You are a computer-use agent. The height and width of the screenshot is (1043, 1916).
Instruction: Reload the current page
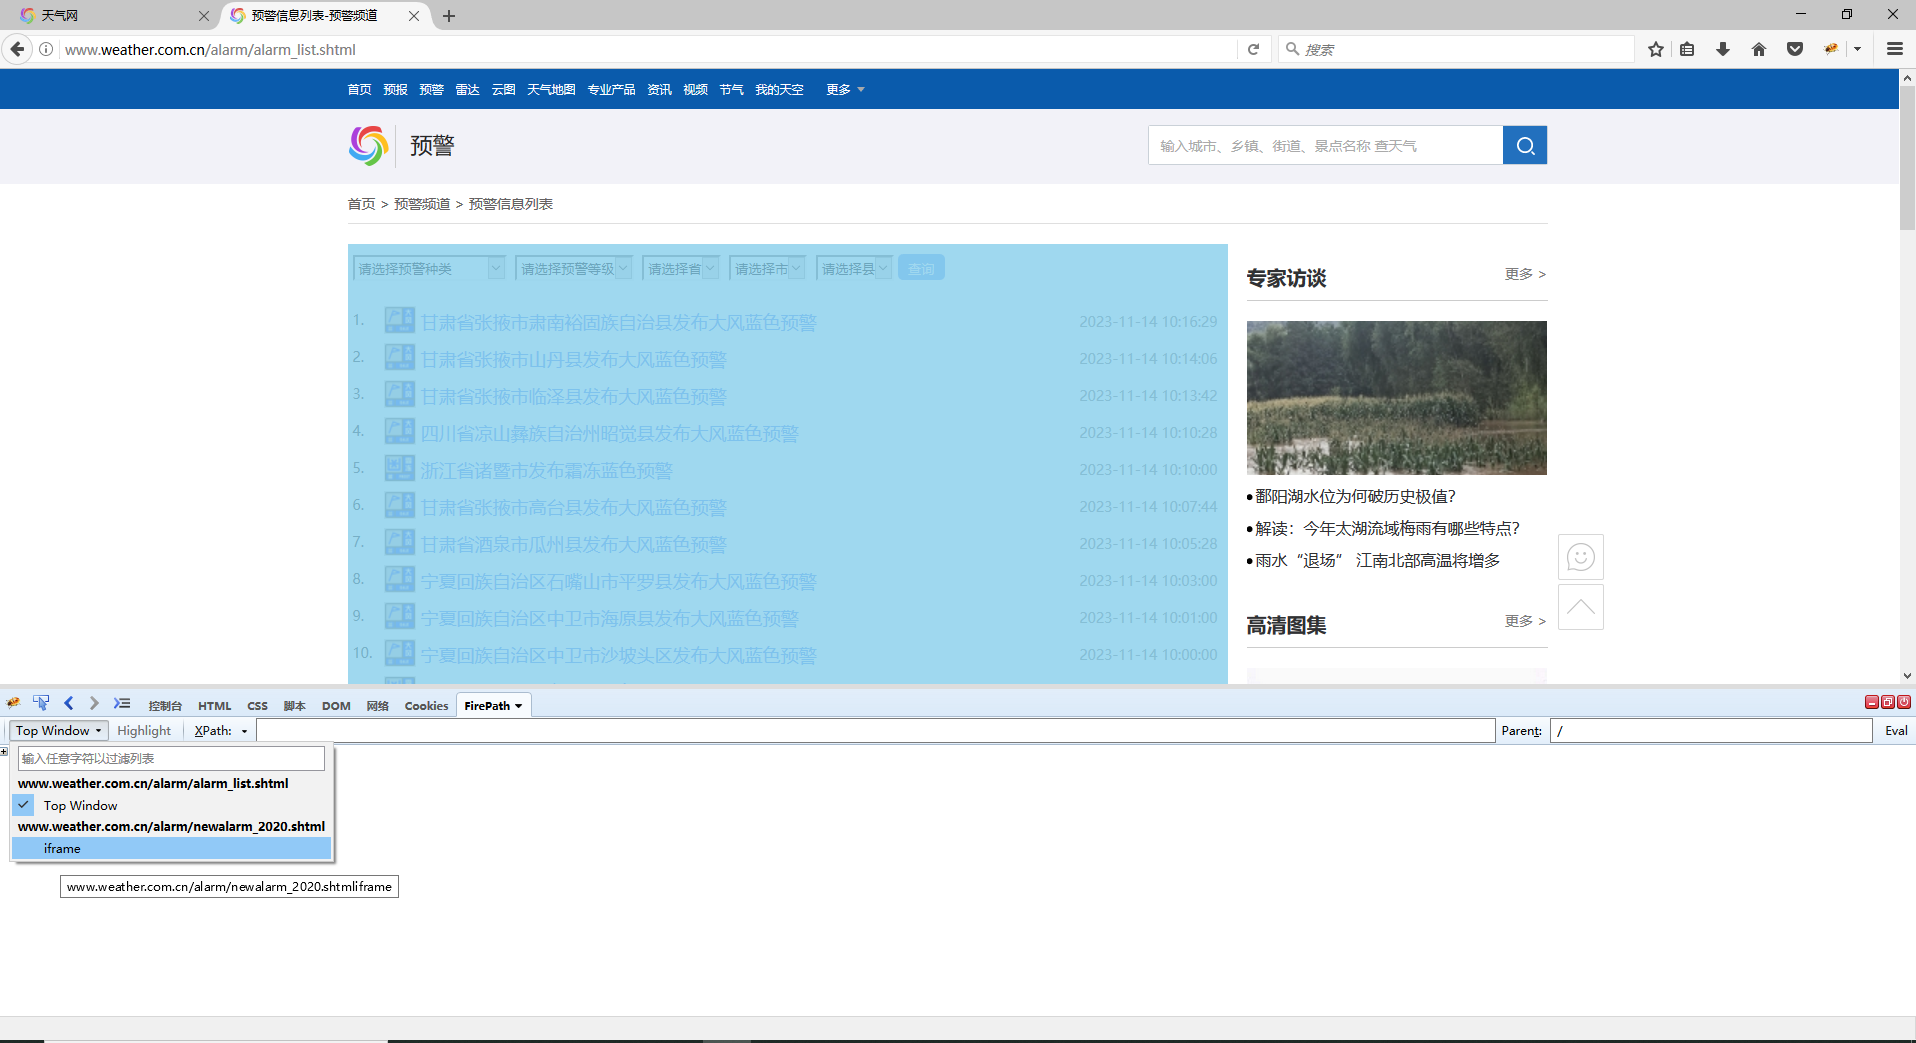point(1253,49)
